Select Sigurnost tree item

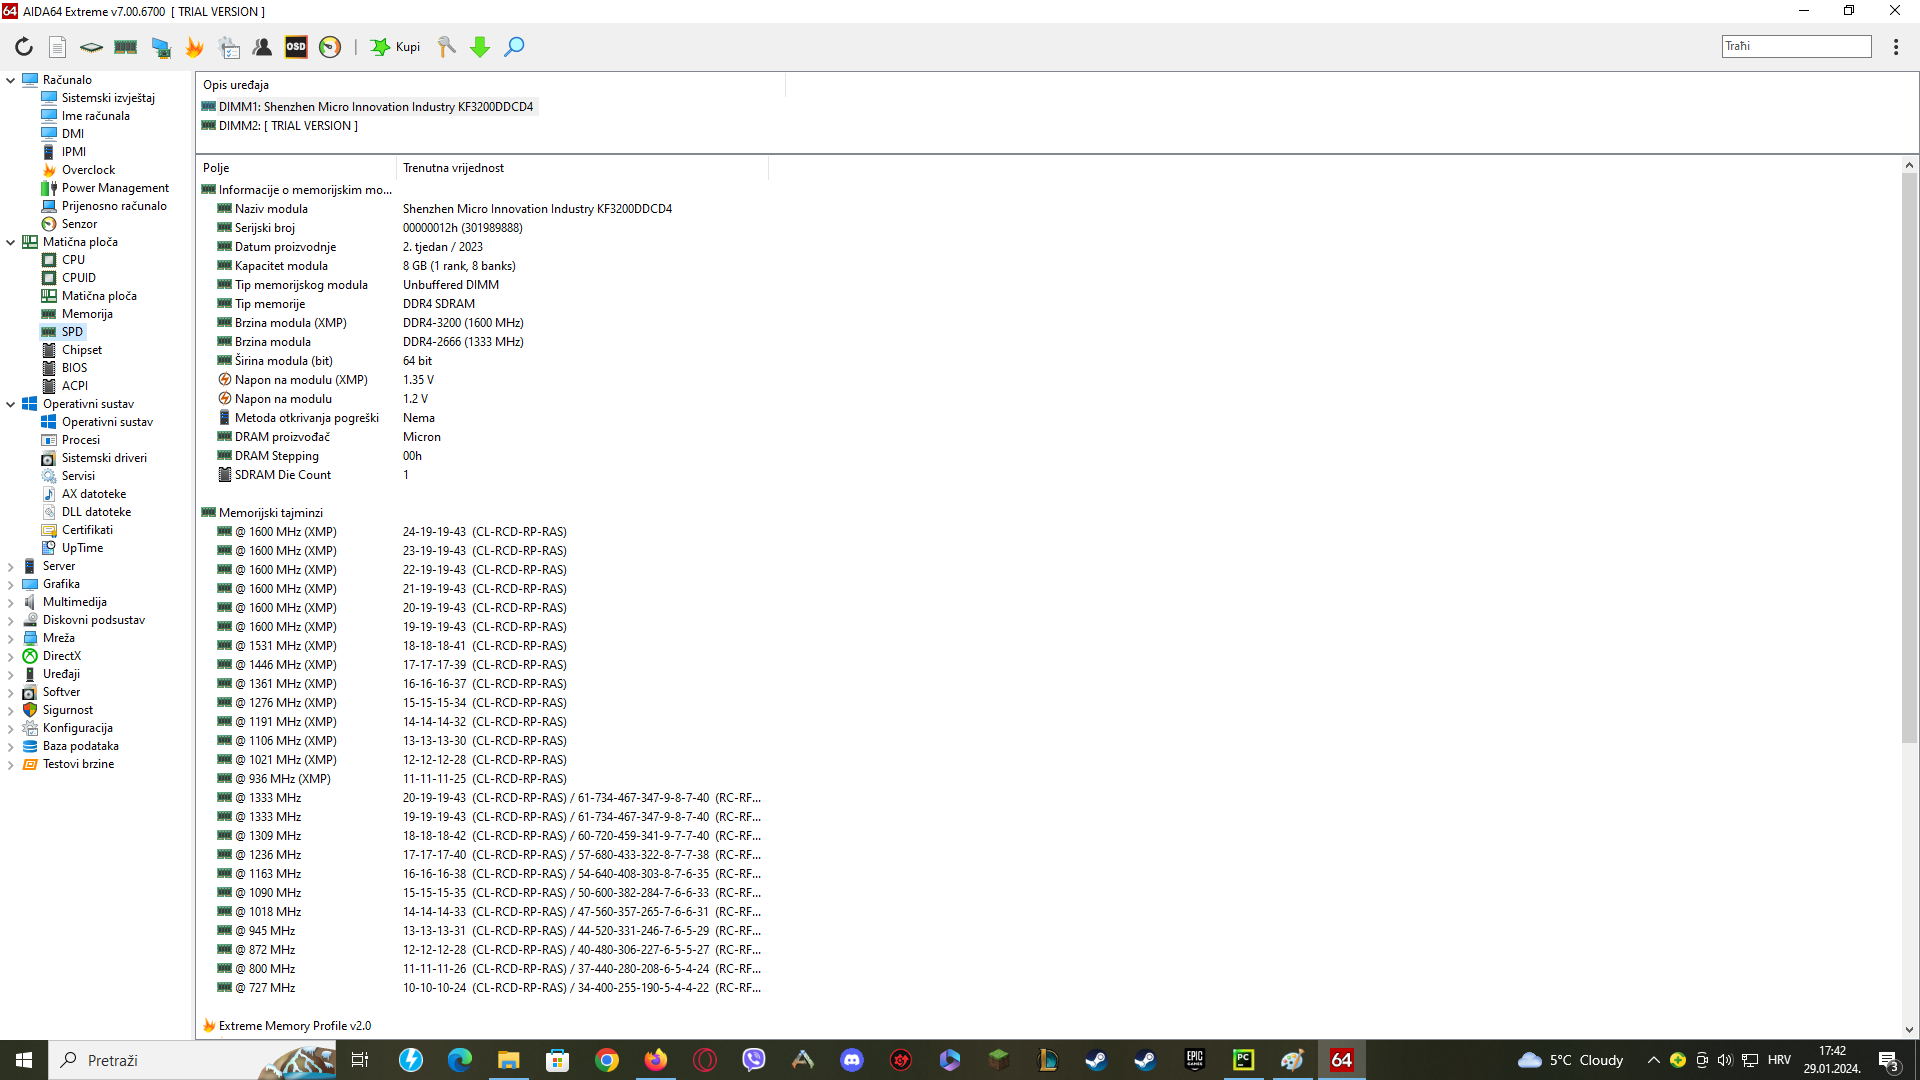point(67,710)
